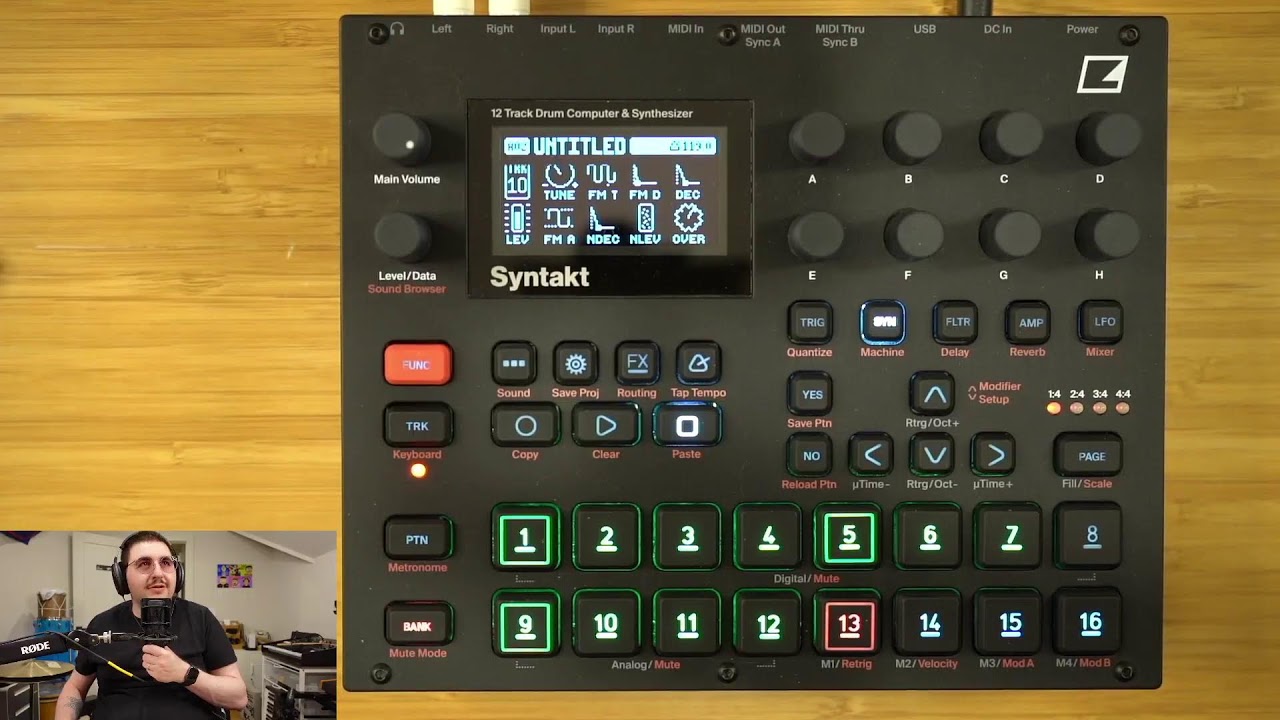Tap the Tap Tempo button
This screenshot has width=1280, height=720.
click(x=698, y=364)
